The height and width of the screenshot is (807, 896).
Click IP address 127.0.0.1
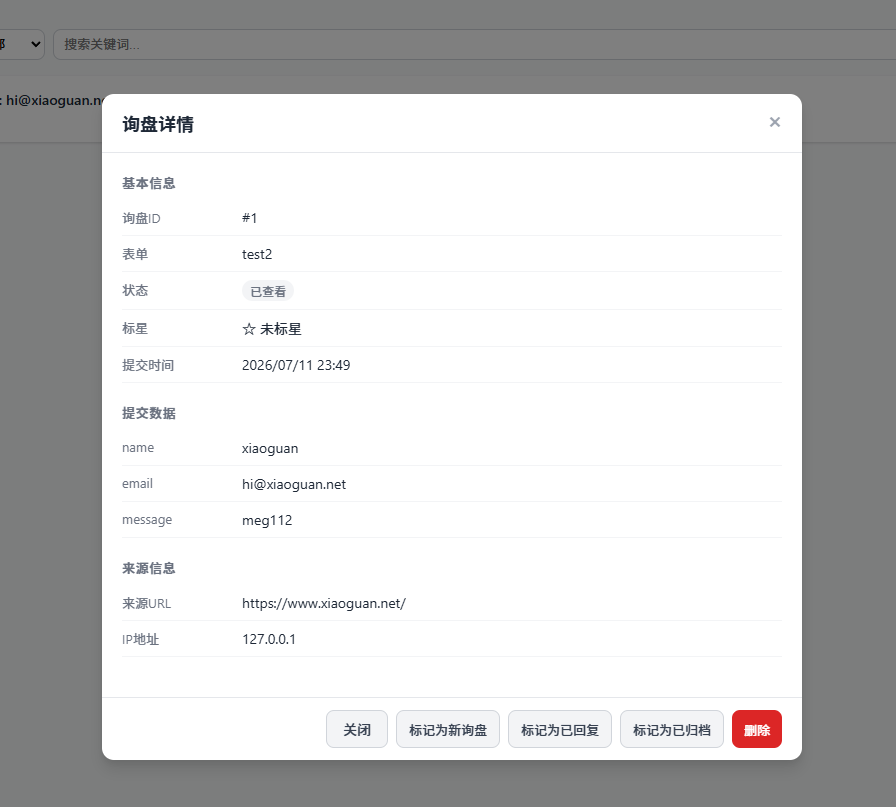tap(269, 639)
